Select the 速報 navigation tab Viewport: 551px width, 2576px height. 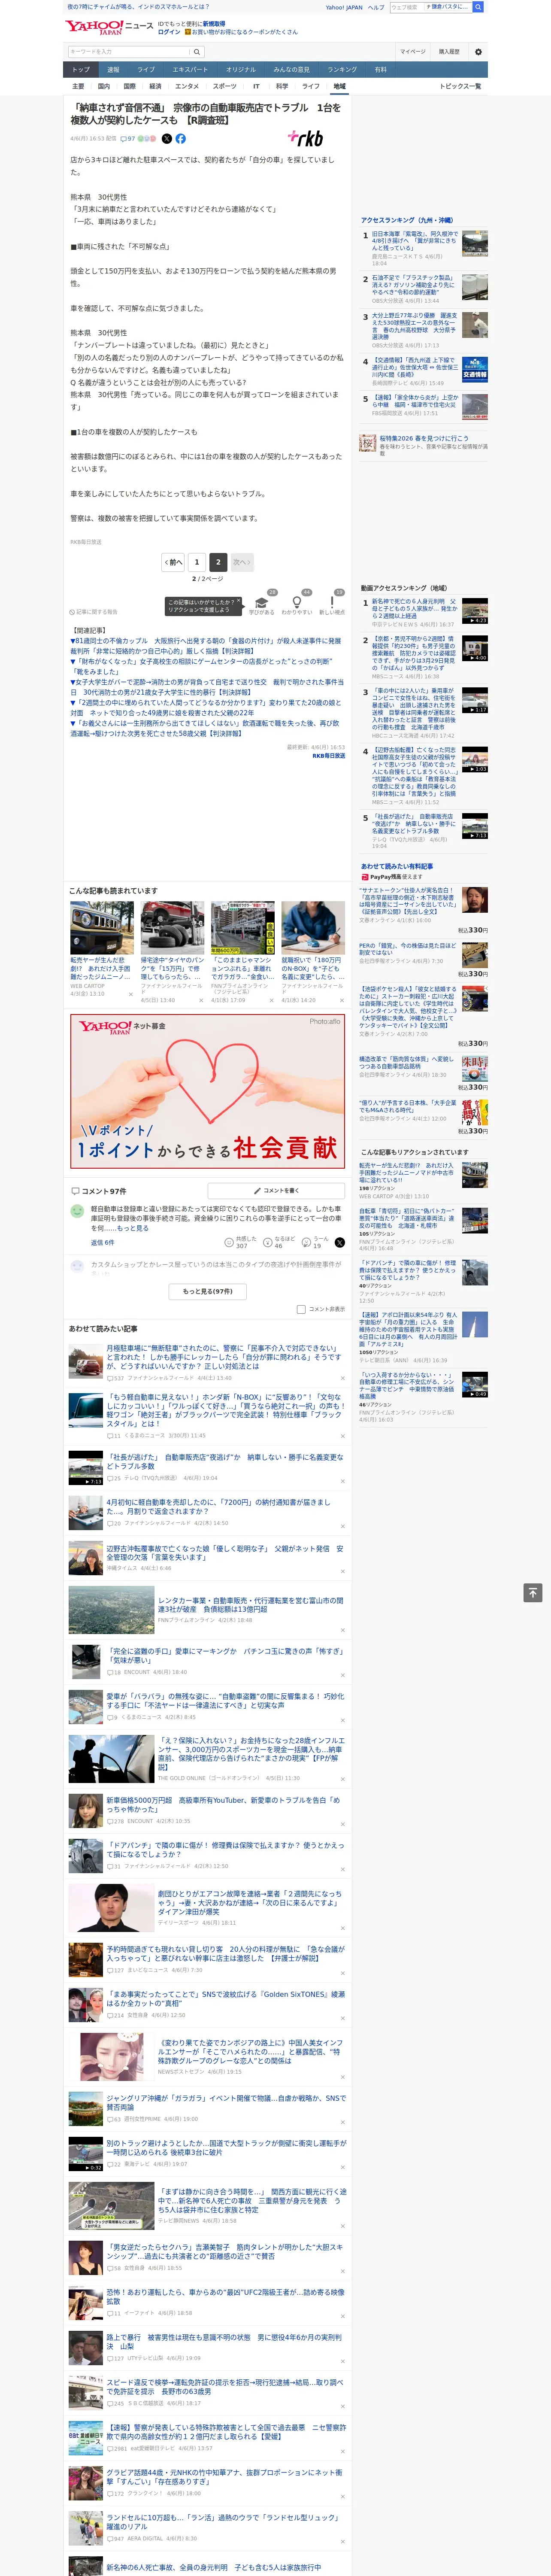click(113, 70)
